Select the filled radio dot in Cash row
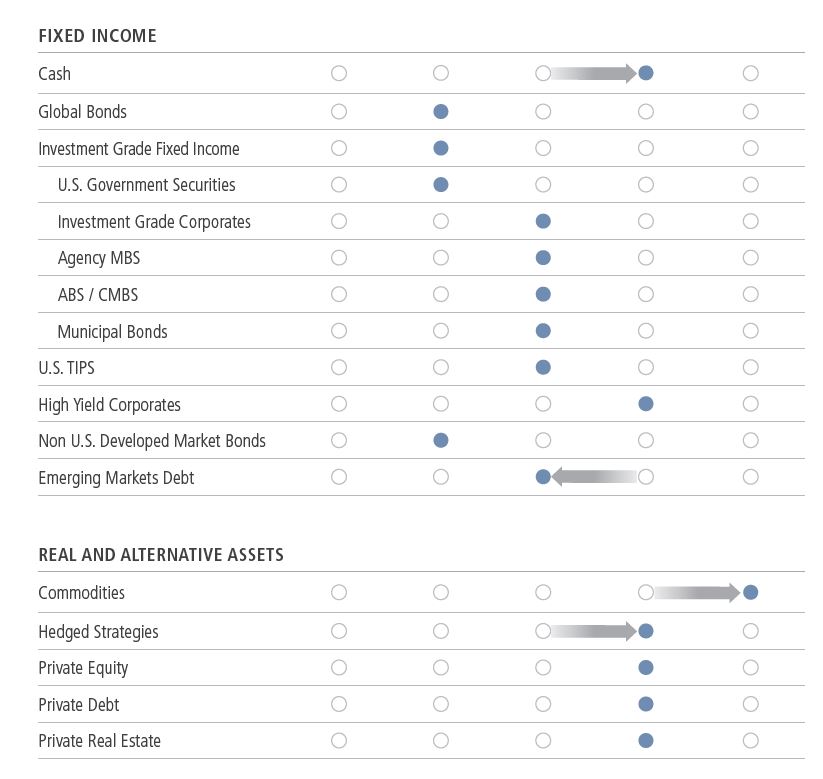The width and height of the screenshot is (823, 779). pos(646,73)
